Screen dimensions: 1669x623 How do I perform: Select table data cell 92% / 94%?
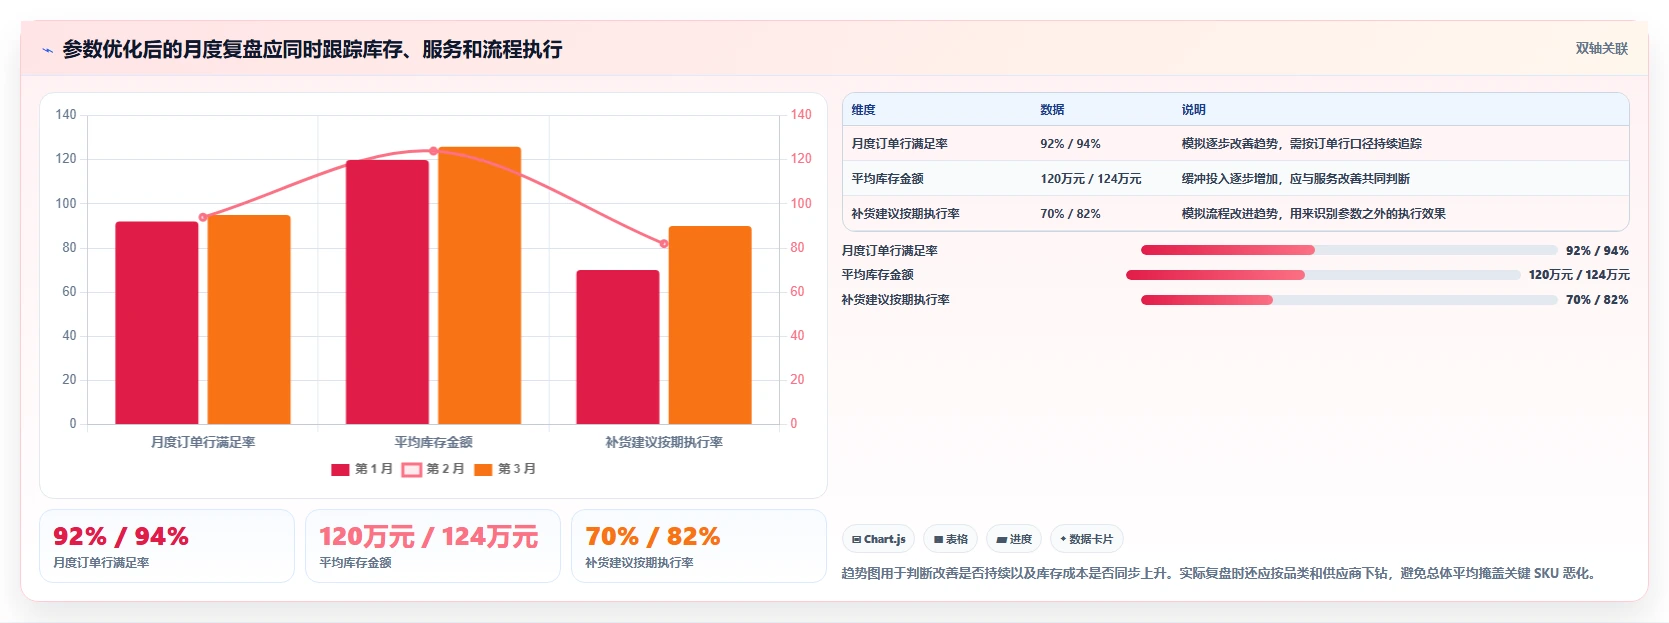[1070, 144]
